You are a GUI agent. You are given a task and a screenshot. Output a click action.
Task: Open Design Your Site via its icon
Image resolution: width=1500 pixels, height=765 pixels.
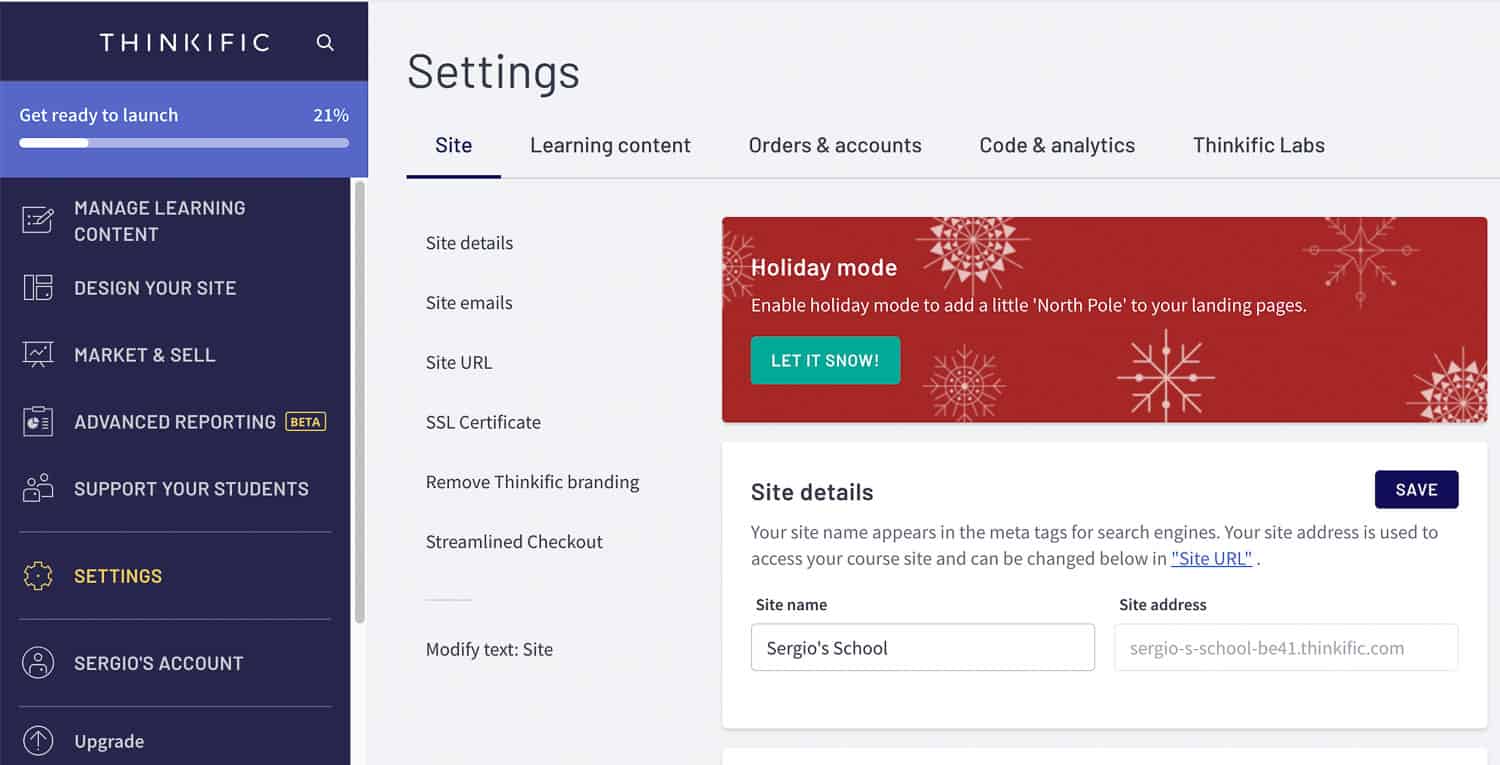[38, 288]
